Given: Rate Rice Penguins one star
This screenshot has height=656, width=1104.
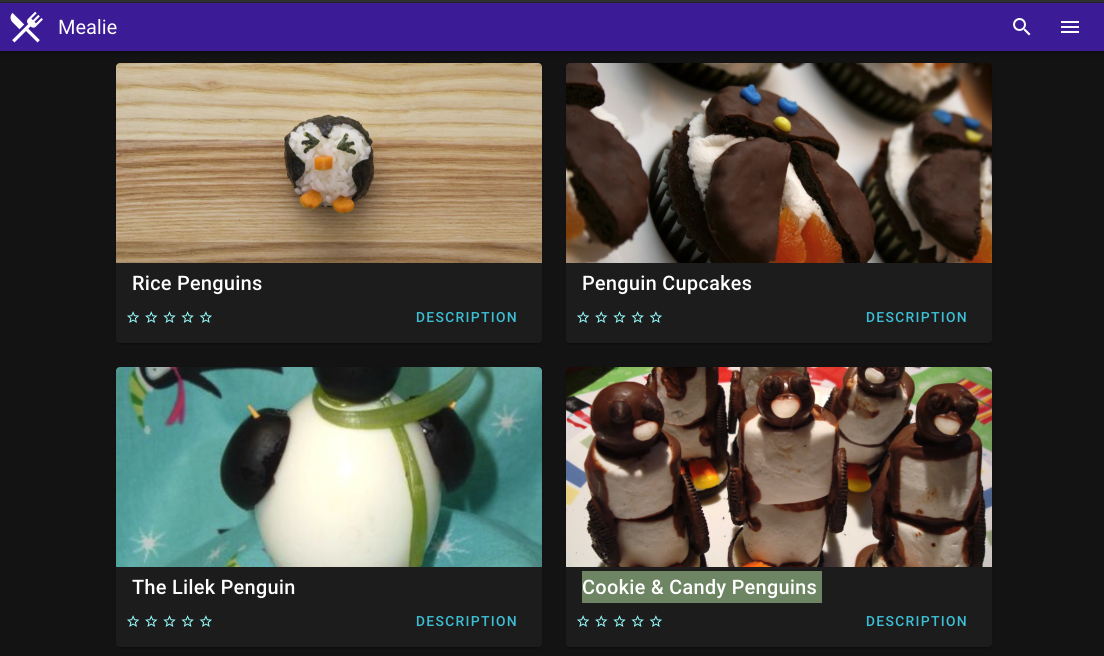Looking at the screenshot, I should click(133, 317).
